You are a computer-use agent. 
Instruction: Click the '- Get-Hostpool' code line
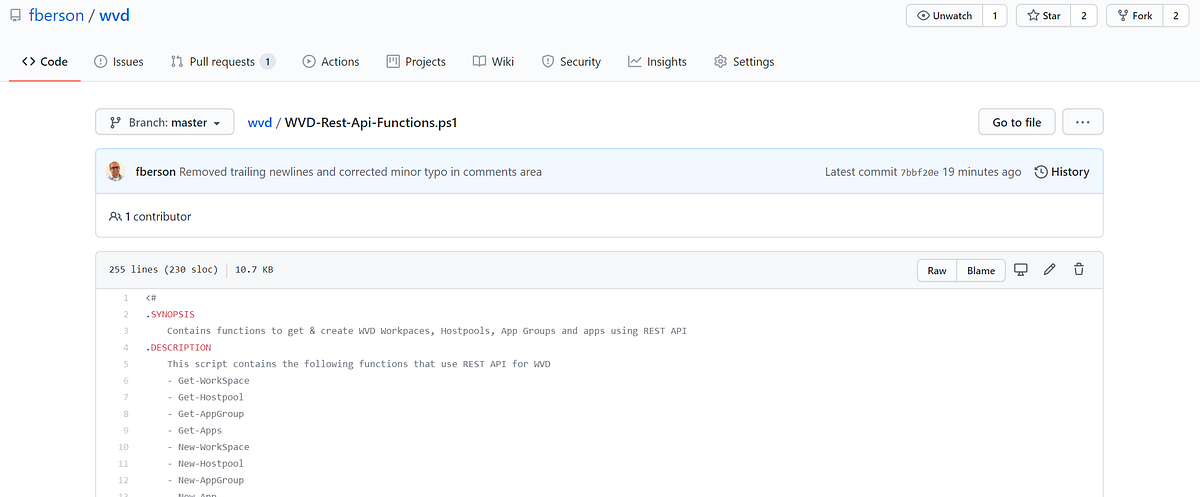[x=205, y=397]
